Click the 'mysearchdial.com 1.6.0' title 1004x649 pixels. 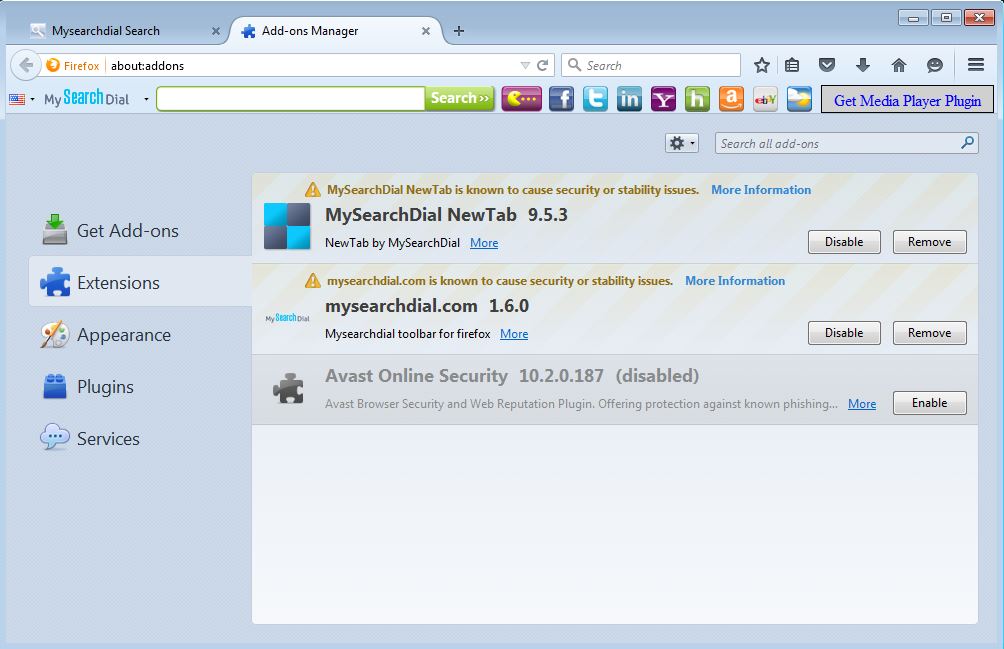(427, 305)
